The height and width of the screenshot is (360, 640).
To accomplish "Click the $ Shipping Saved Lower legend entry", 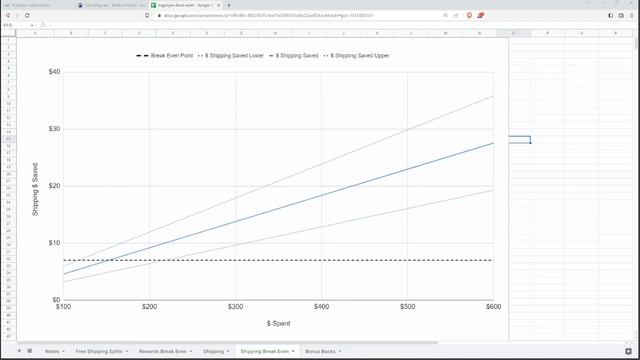I will pos(231,56).
